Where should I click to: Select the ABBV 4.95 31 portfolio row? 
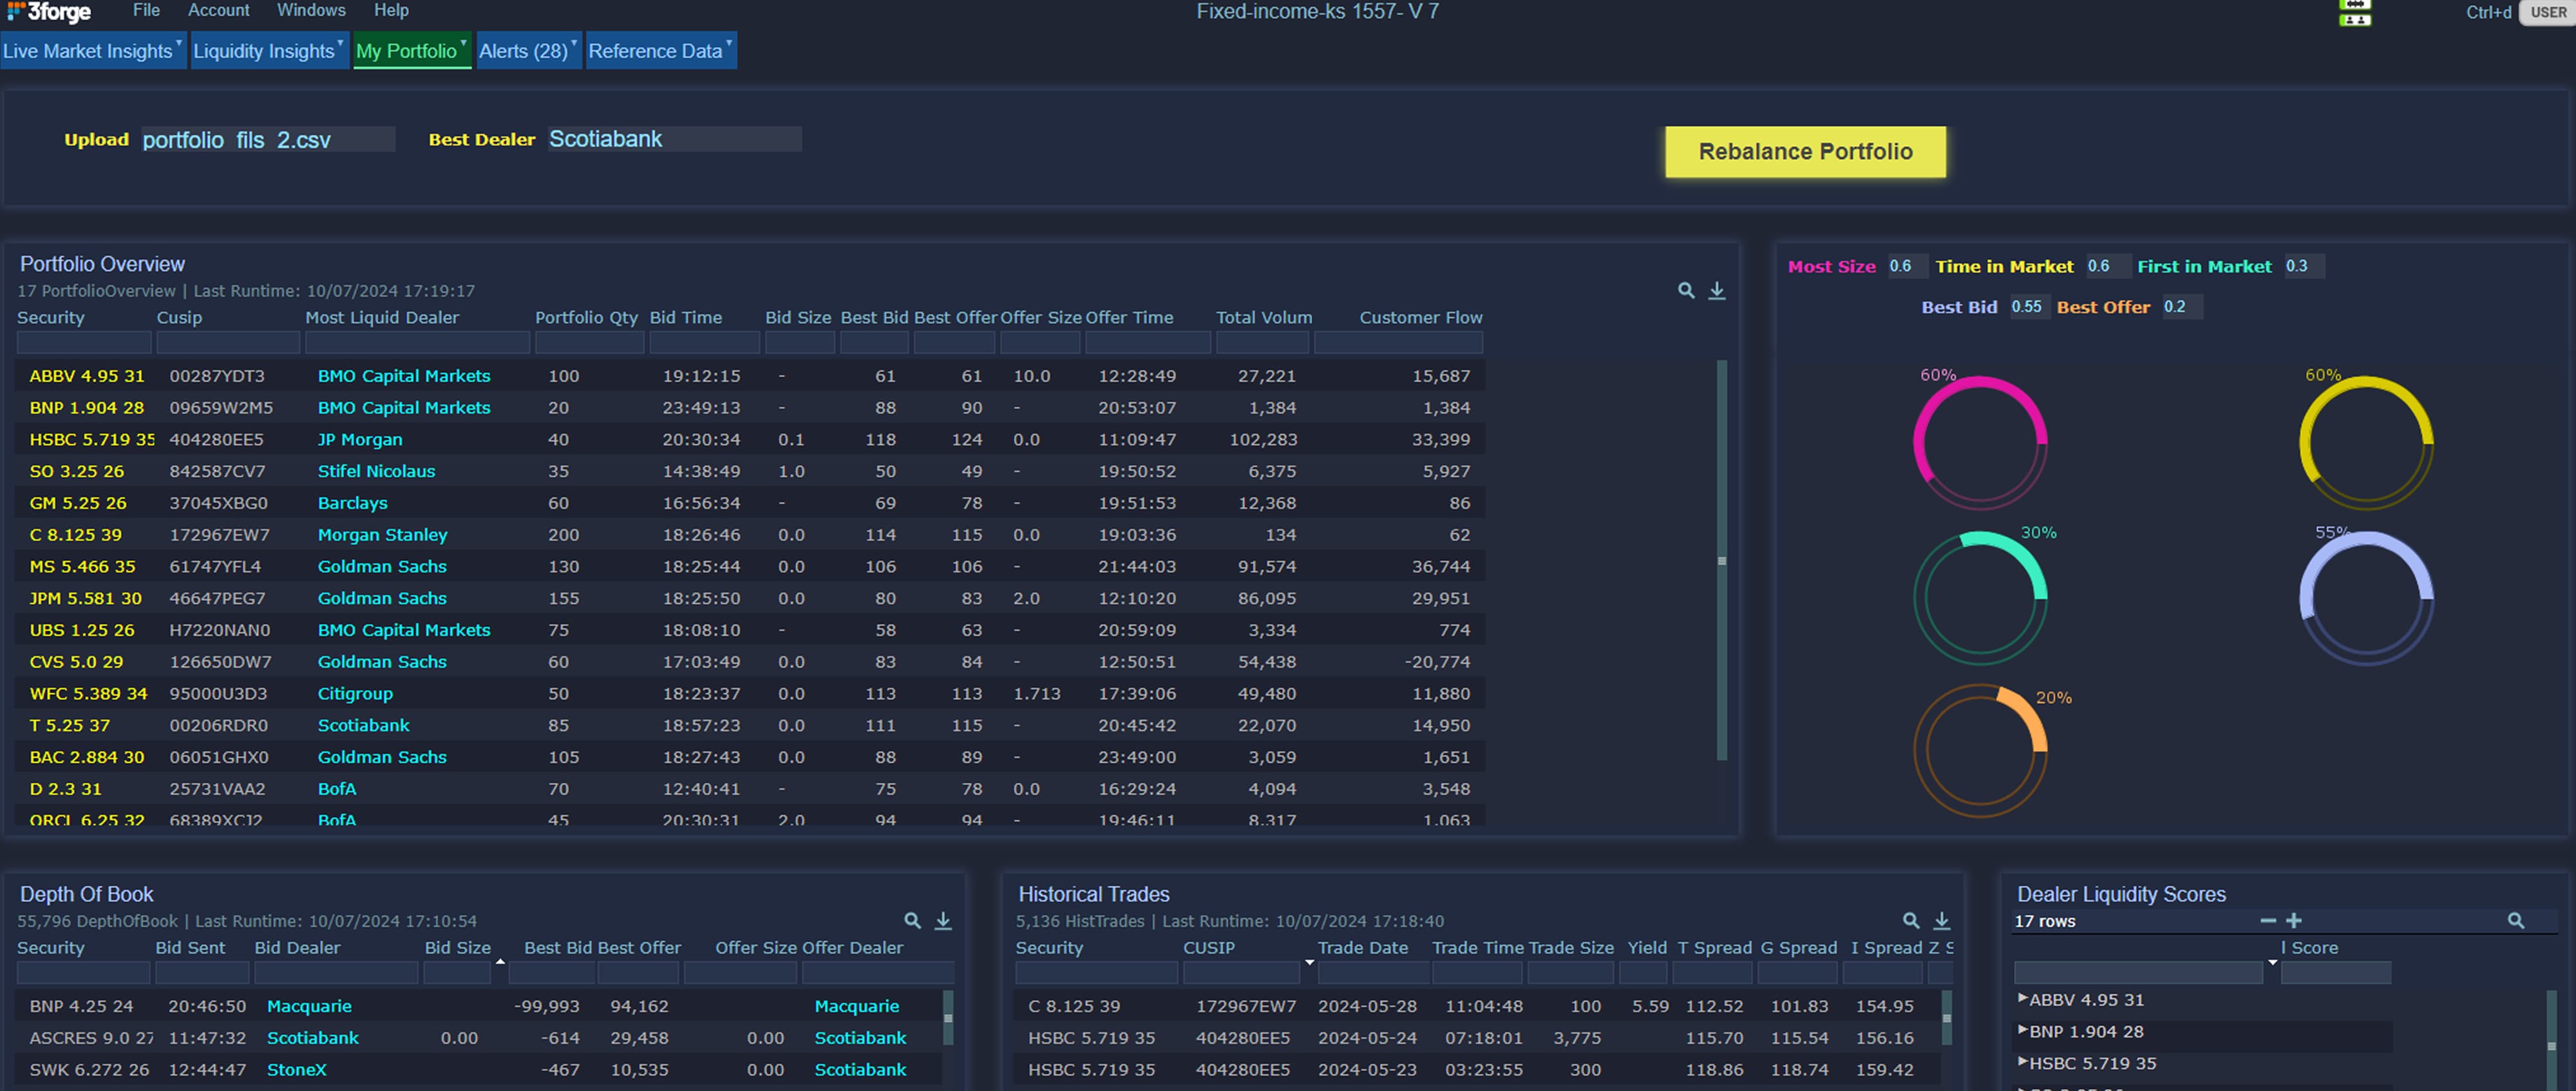tap(750, 376)
